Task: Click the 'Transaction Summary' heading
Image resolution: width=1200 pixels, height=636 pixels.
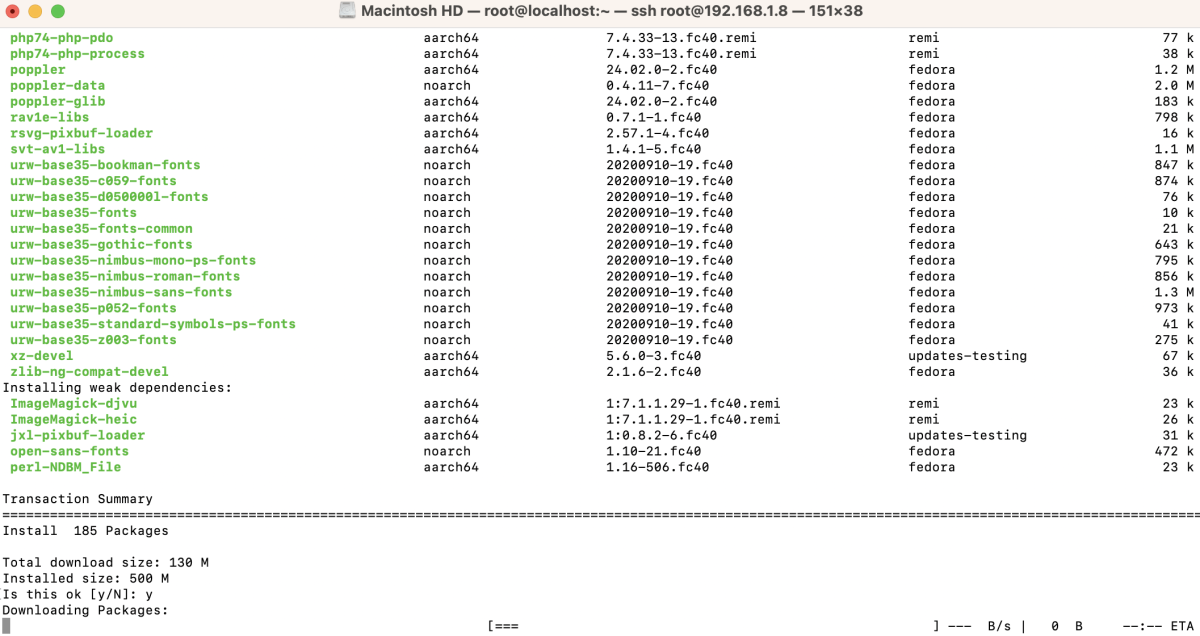Action: click(x=77, y=499)
